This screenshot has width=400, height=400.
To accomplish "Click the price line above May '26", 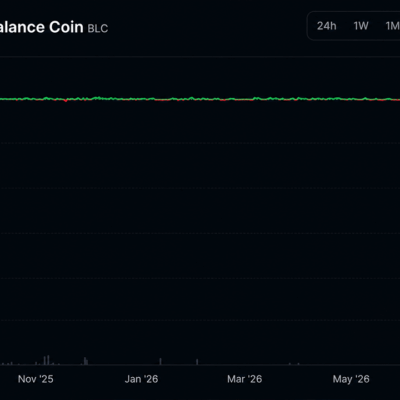I will tap(351, 99).
